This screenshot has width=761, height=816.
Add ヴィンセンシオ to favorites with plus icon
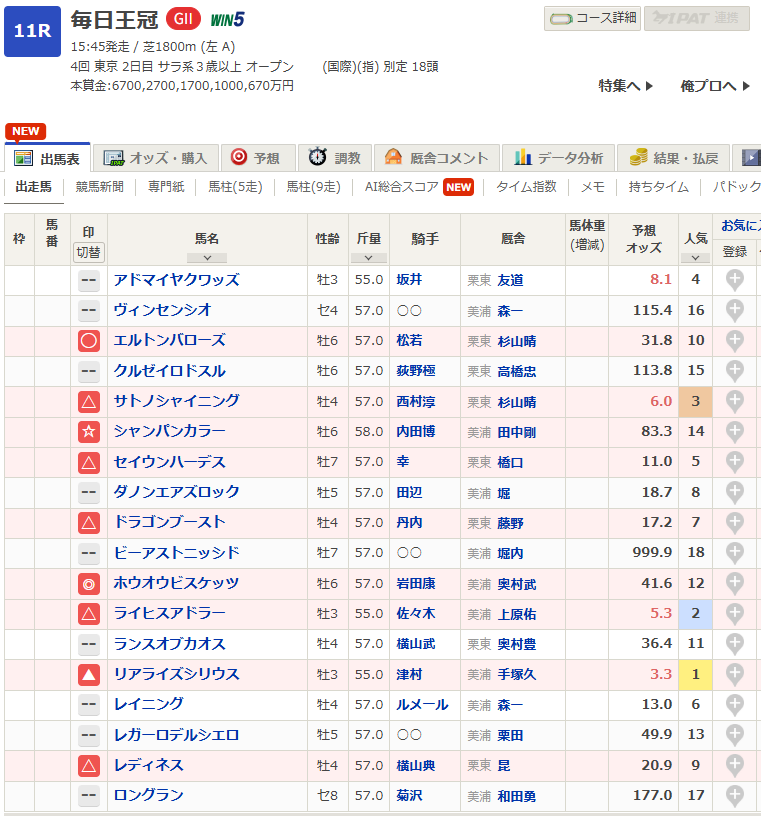coord(734,310)
